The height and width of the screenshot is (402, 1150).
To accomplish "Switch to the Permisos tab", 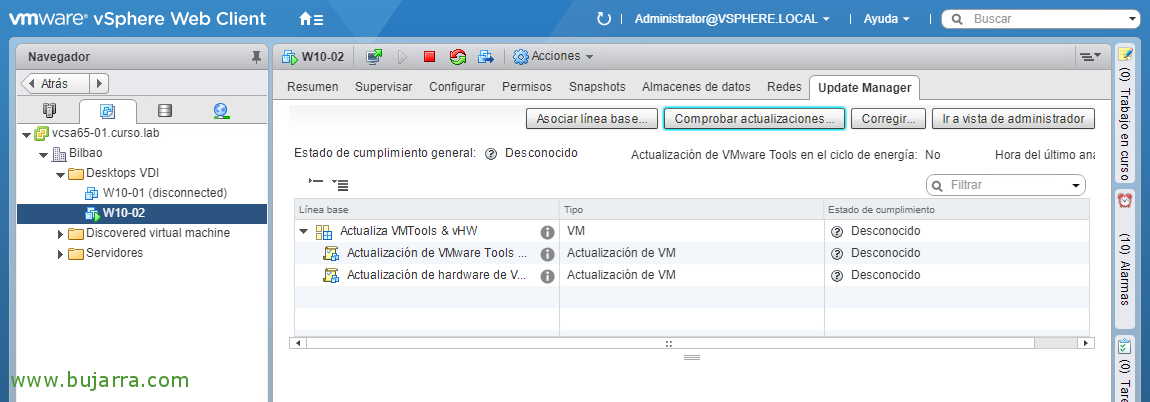I will (x=527, y=87).
